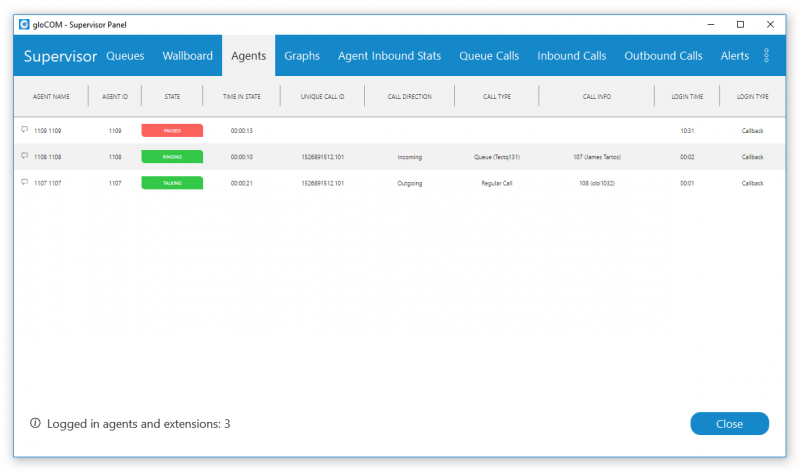
Task: Sort by Time In State column
Action: point(241,96)
